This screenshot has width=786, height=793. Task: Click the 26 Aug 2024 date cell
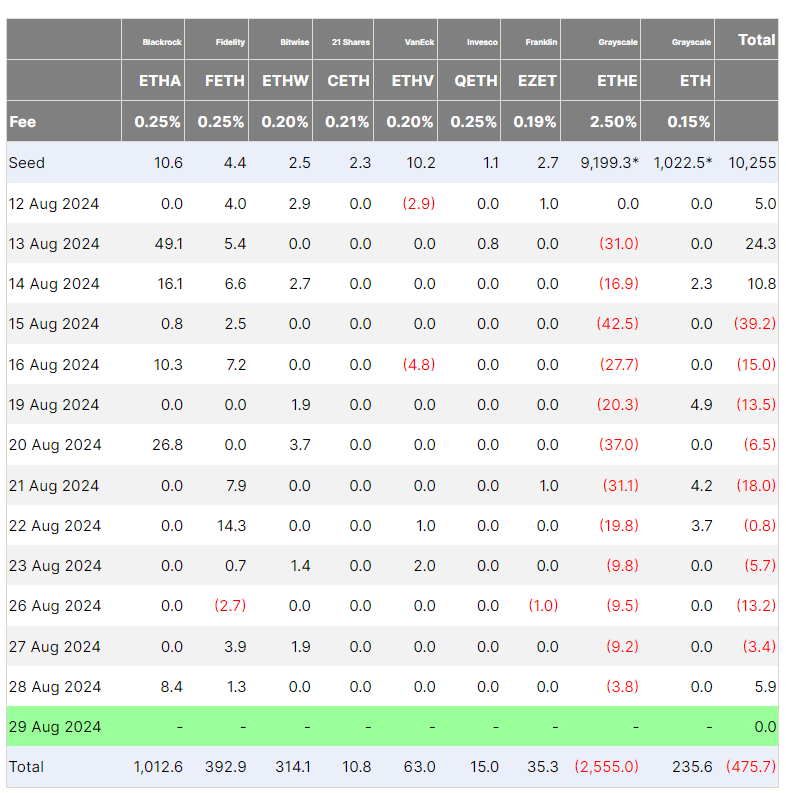click(54, 606)
